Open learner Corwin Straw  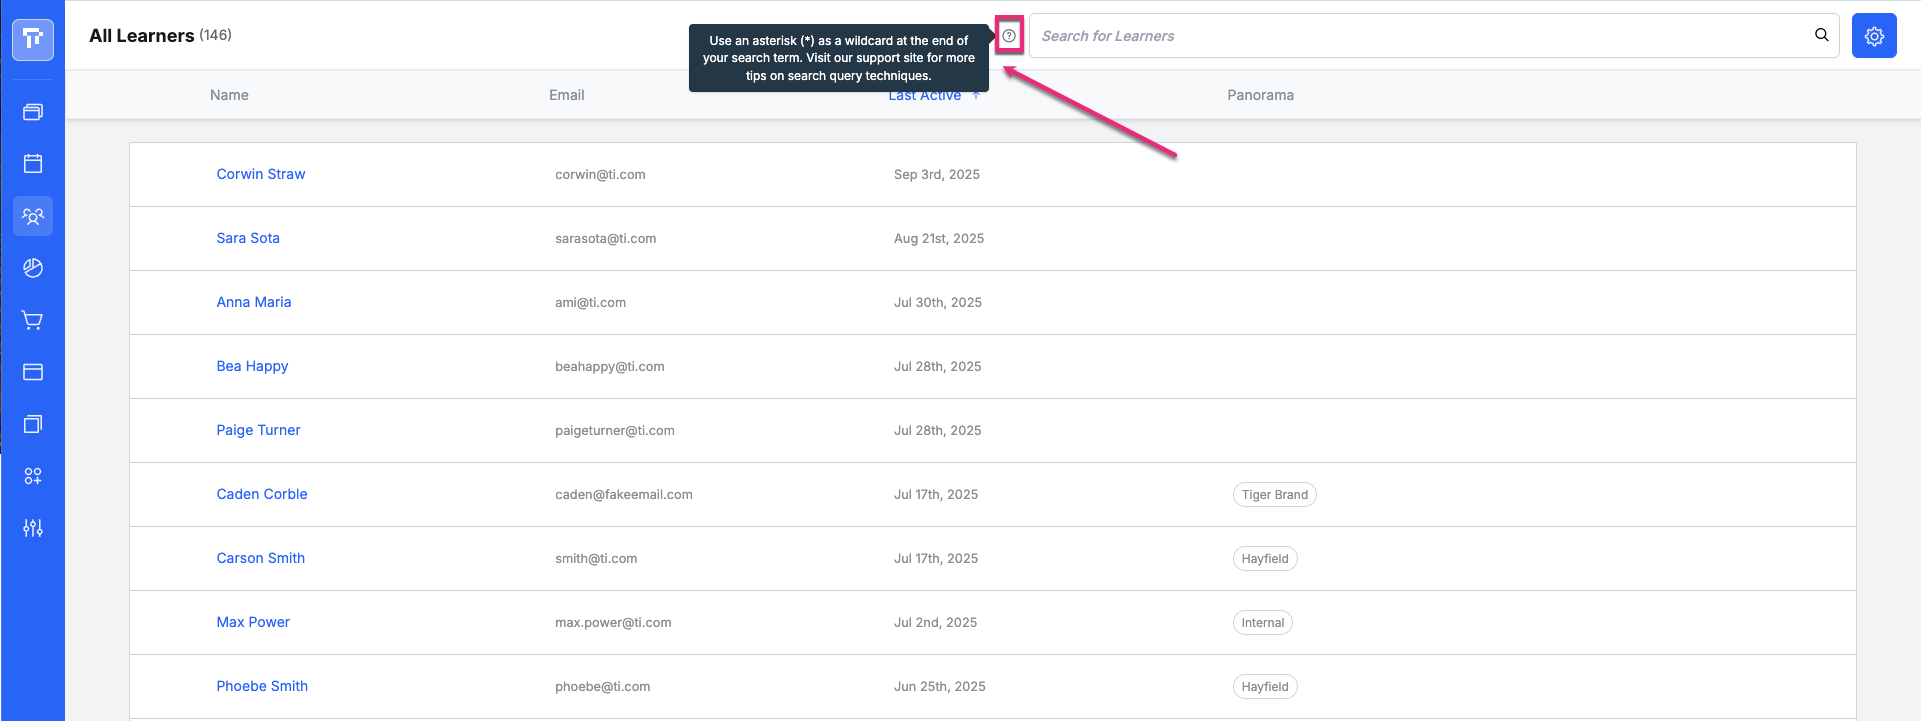coord(261,174)
